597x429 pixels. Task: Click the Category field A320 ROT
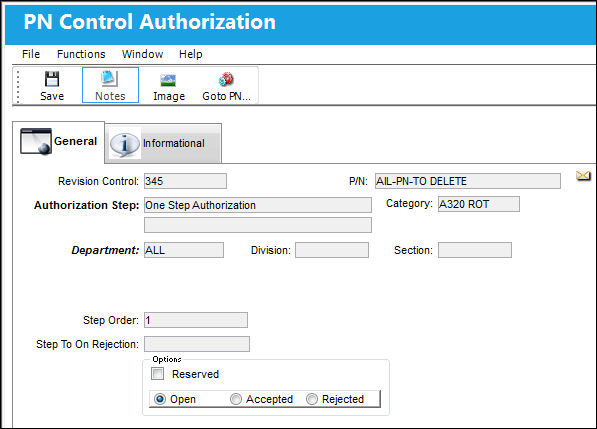click(479, 204)
